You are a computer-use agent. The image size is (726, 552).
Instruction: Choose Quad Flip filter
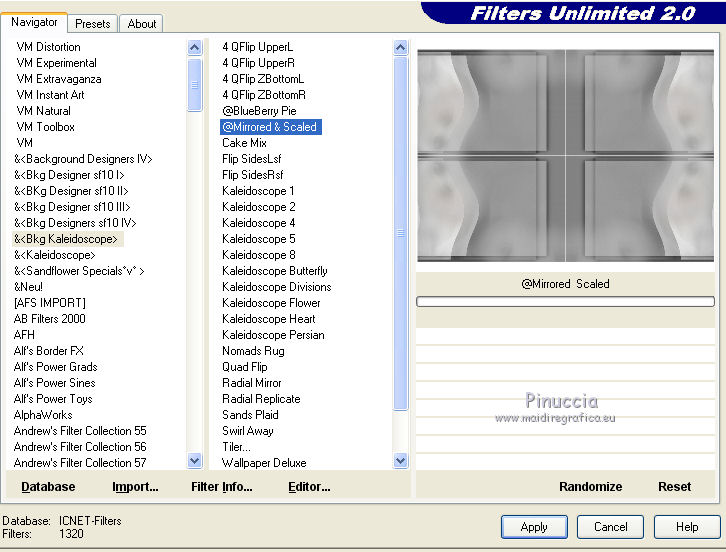[244, 367]
